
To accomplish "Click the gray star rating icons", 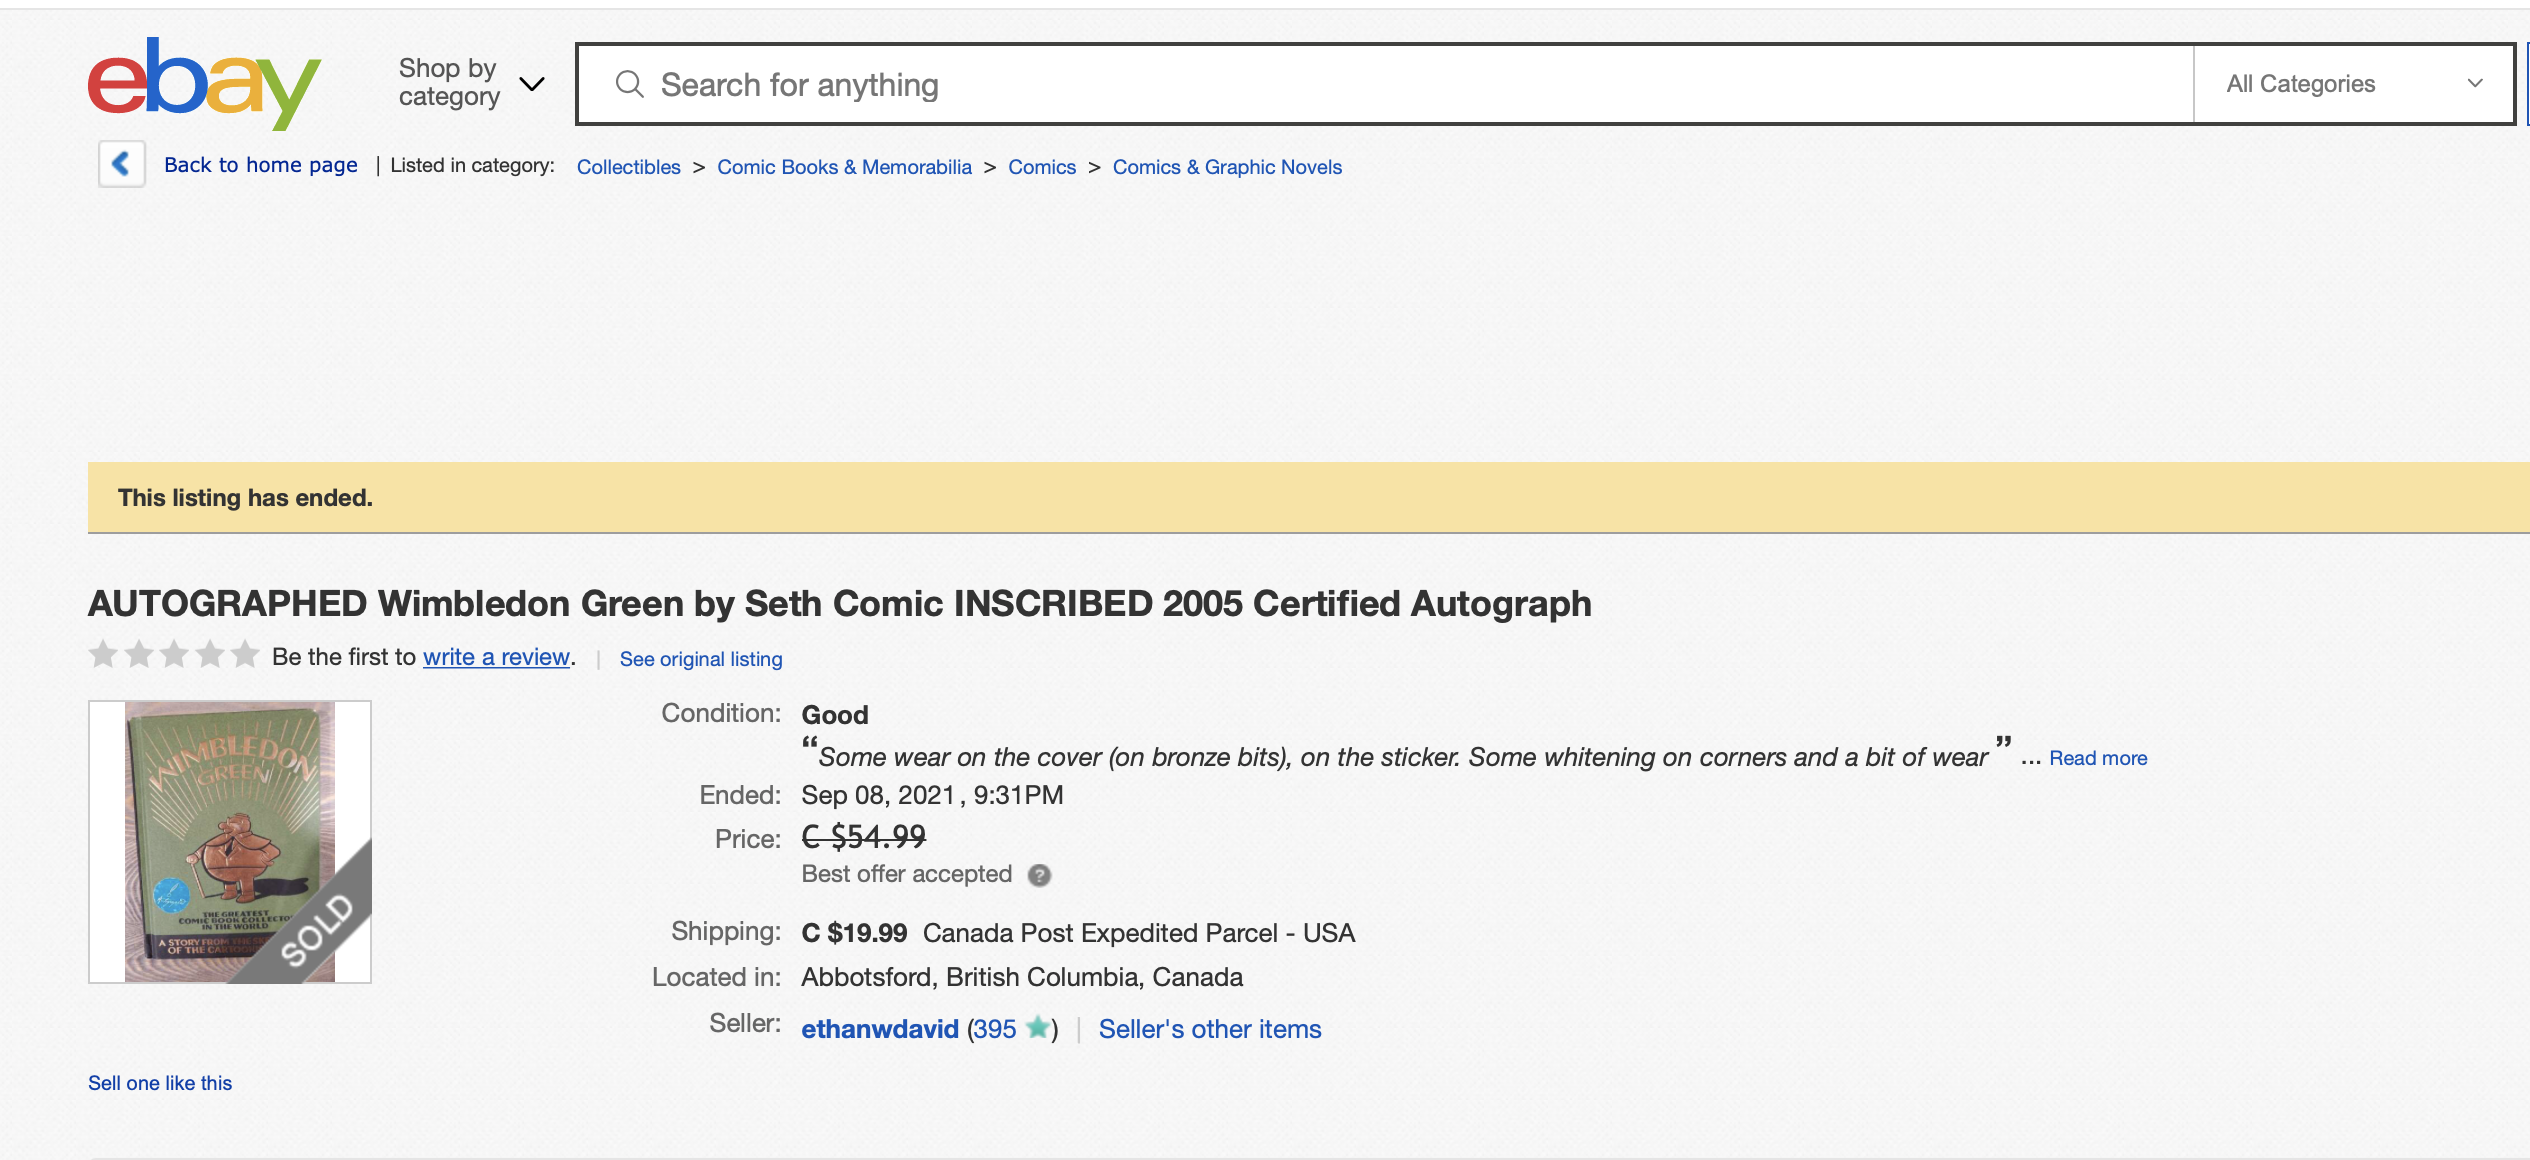I will pyautogui.click(x=174, y=656).
